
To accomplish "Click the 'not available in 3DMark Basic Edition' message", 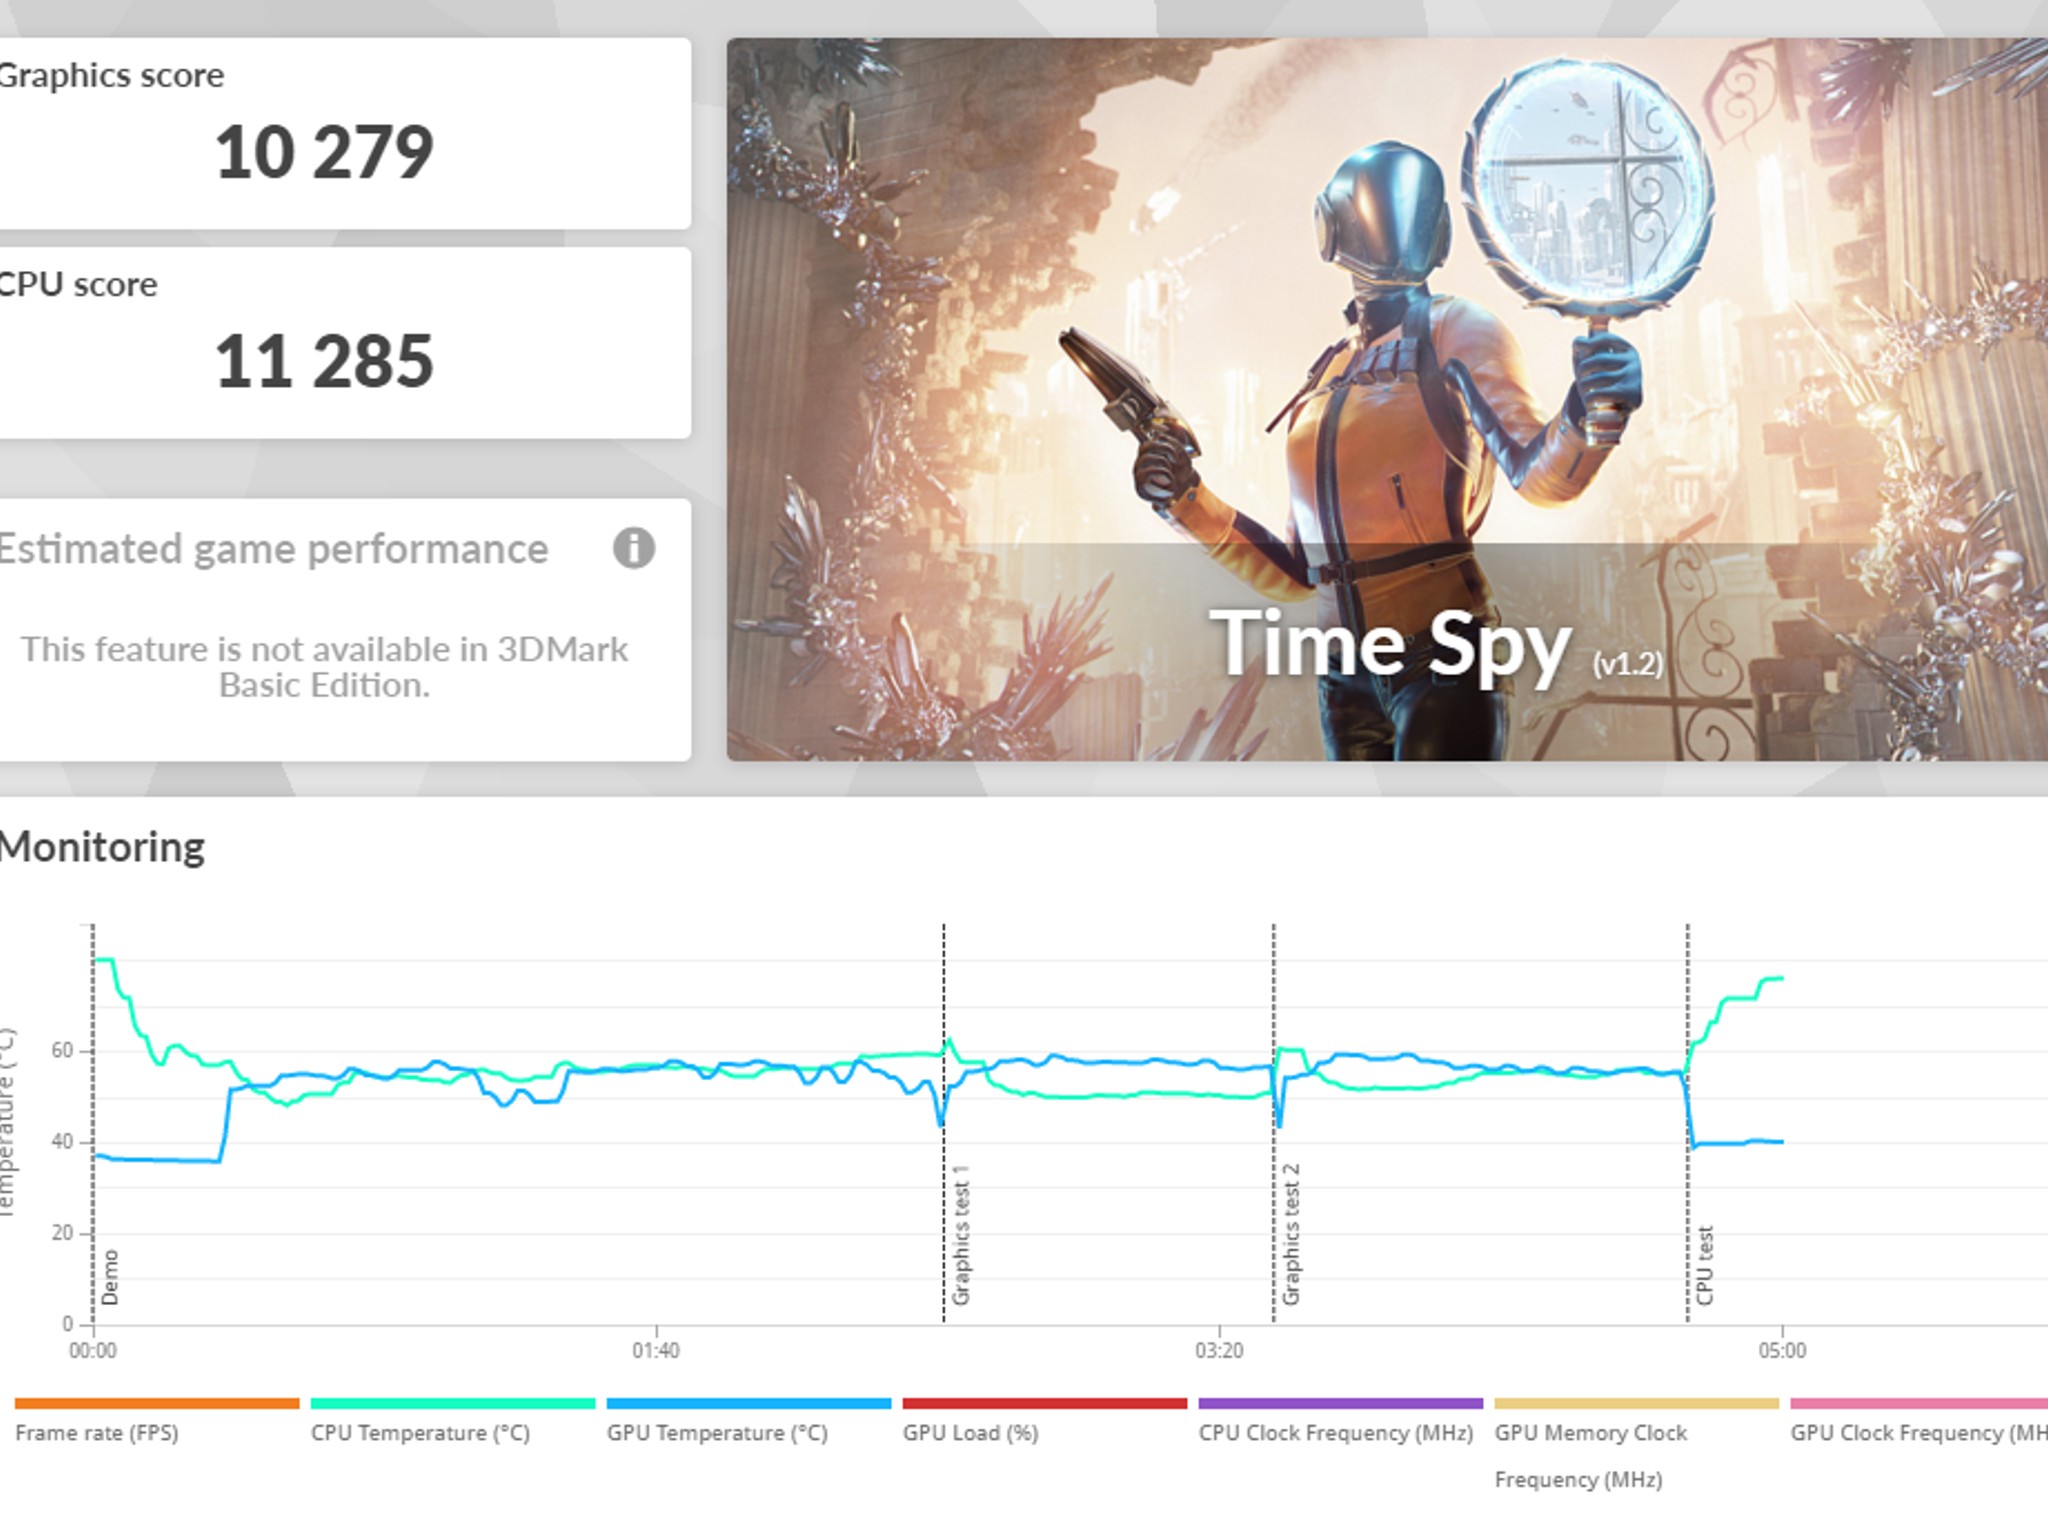I will [324, 667].
